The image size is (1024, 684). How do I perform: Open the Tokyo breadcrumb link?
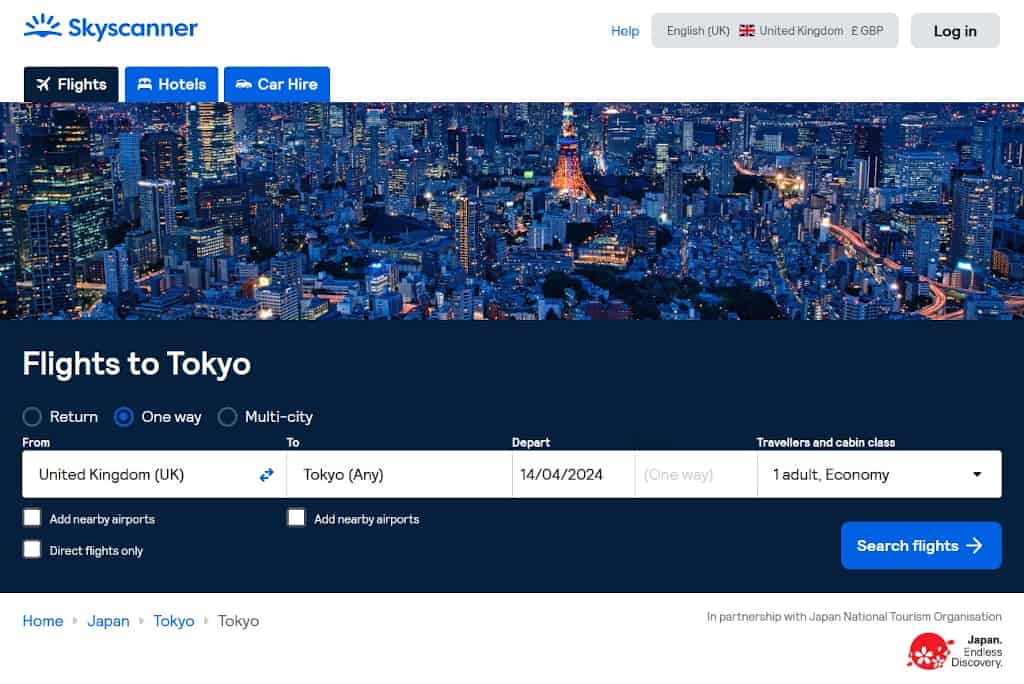(x=174, y=621)
